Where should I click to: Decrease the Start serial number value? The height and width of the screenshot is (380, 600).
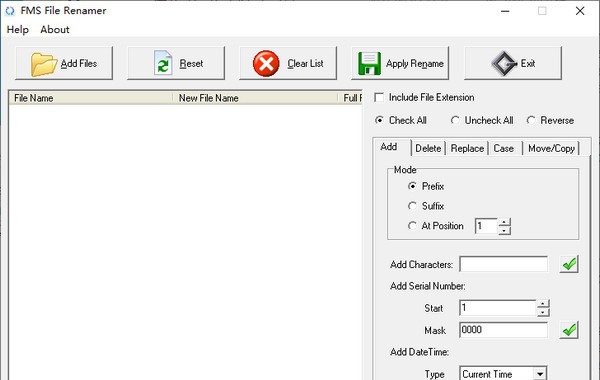[x=543, y=312]
